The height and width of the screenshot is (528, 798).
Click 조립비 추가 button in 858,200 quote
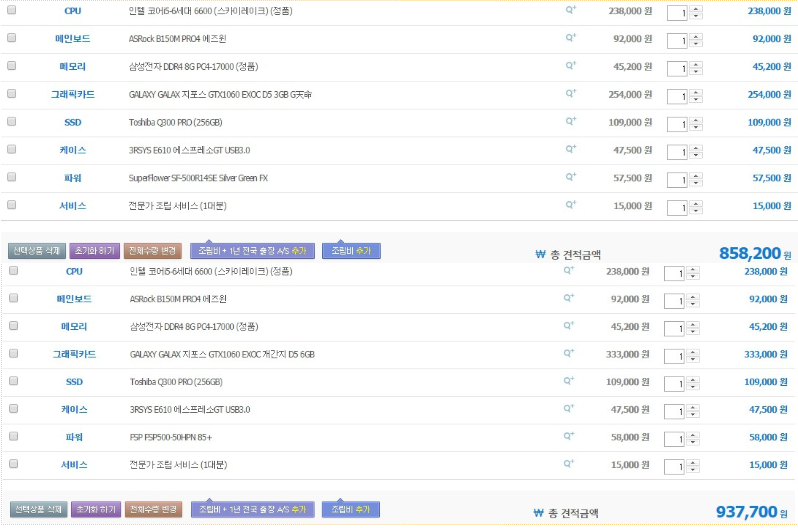[x=351, y=251]
